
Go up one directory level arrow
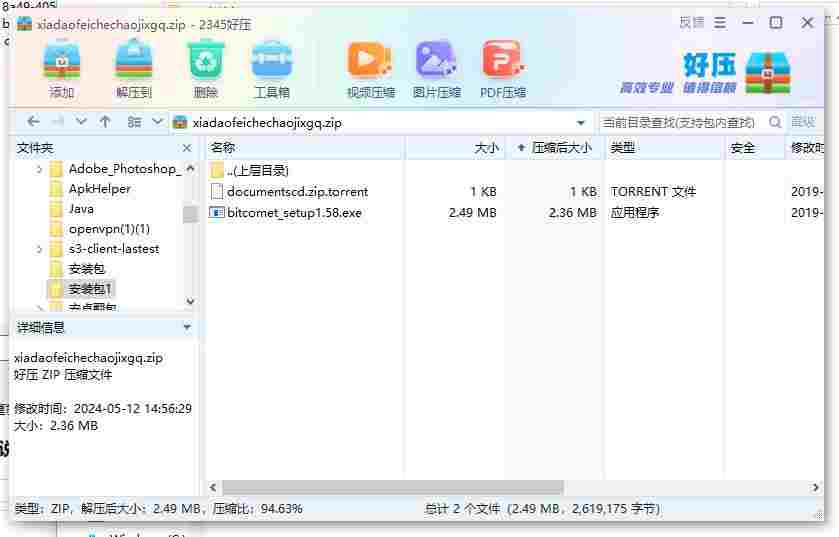[x=105, y=122]
